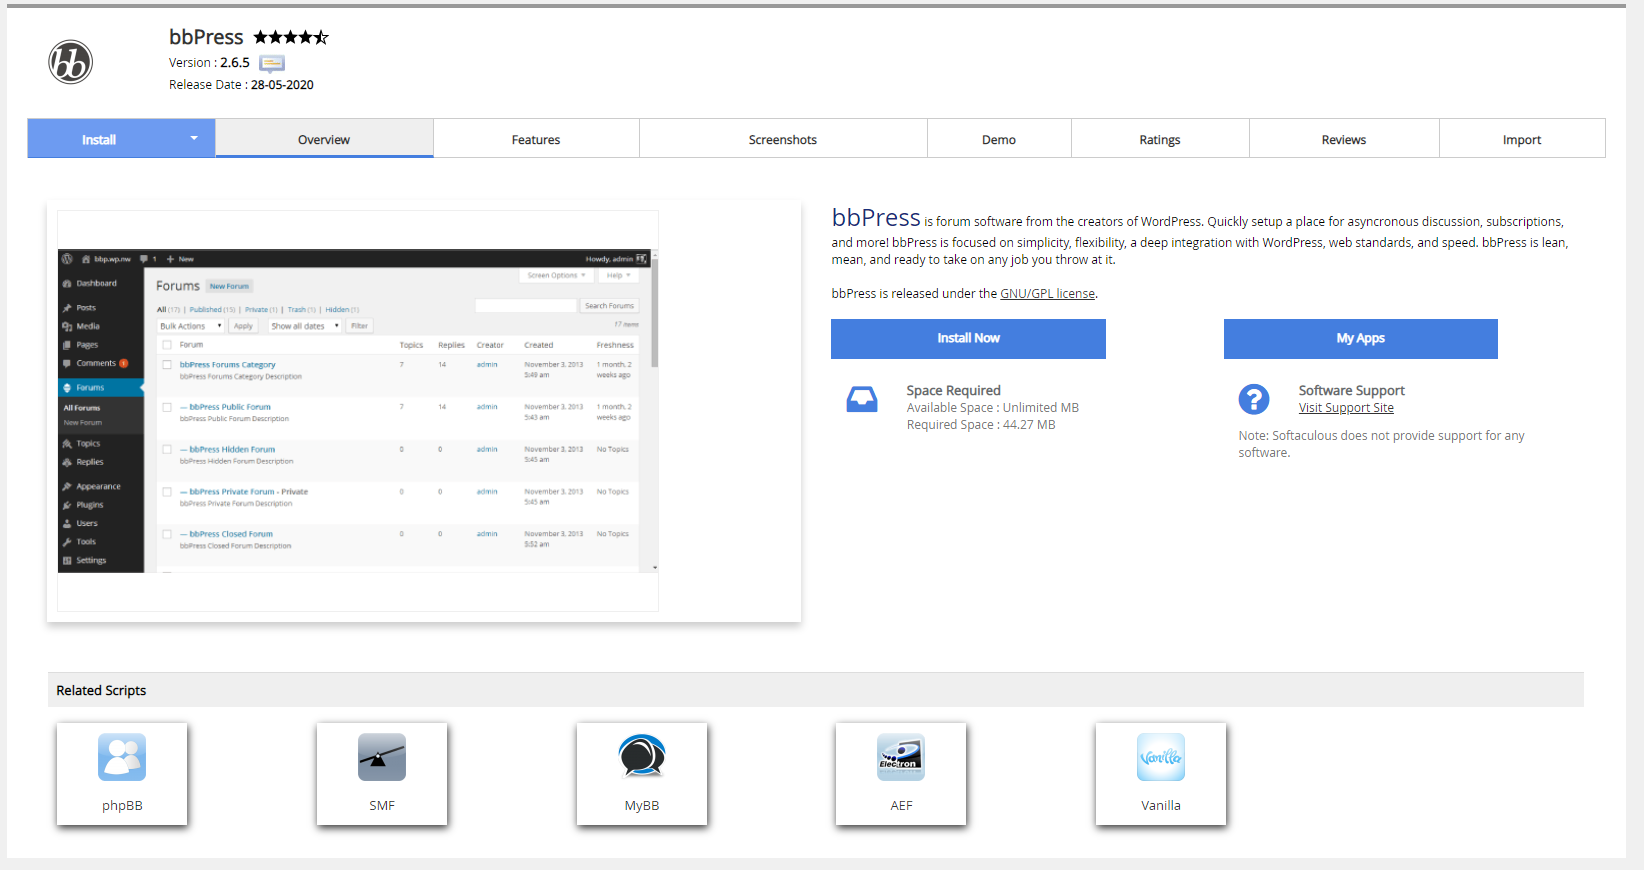
Task: Click the bbPress title heading in description
Action: (876, 217)
